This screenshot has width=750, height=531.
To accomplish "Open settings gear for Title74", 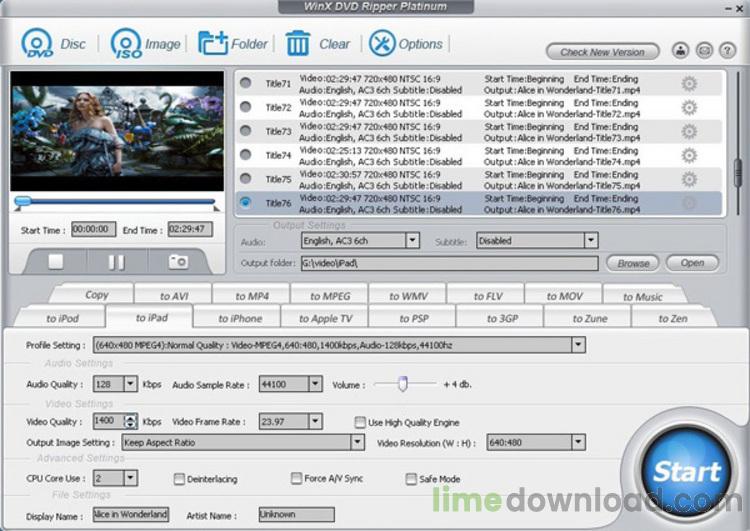I will tap(689, 155).
